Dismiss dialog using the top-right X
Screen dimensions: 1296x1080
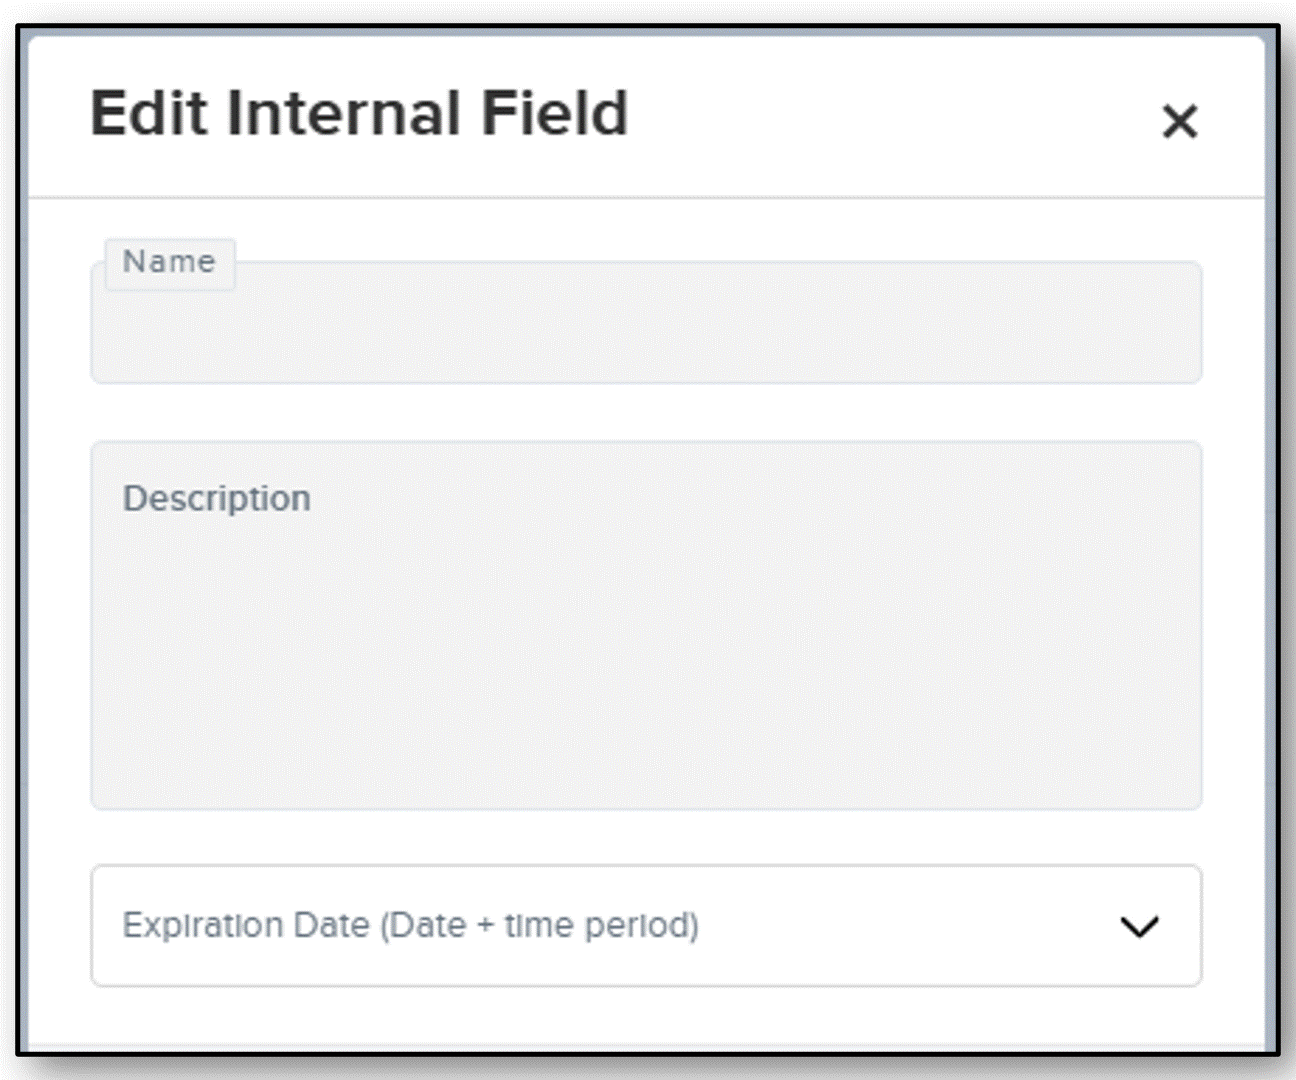tap(1179, 122)
